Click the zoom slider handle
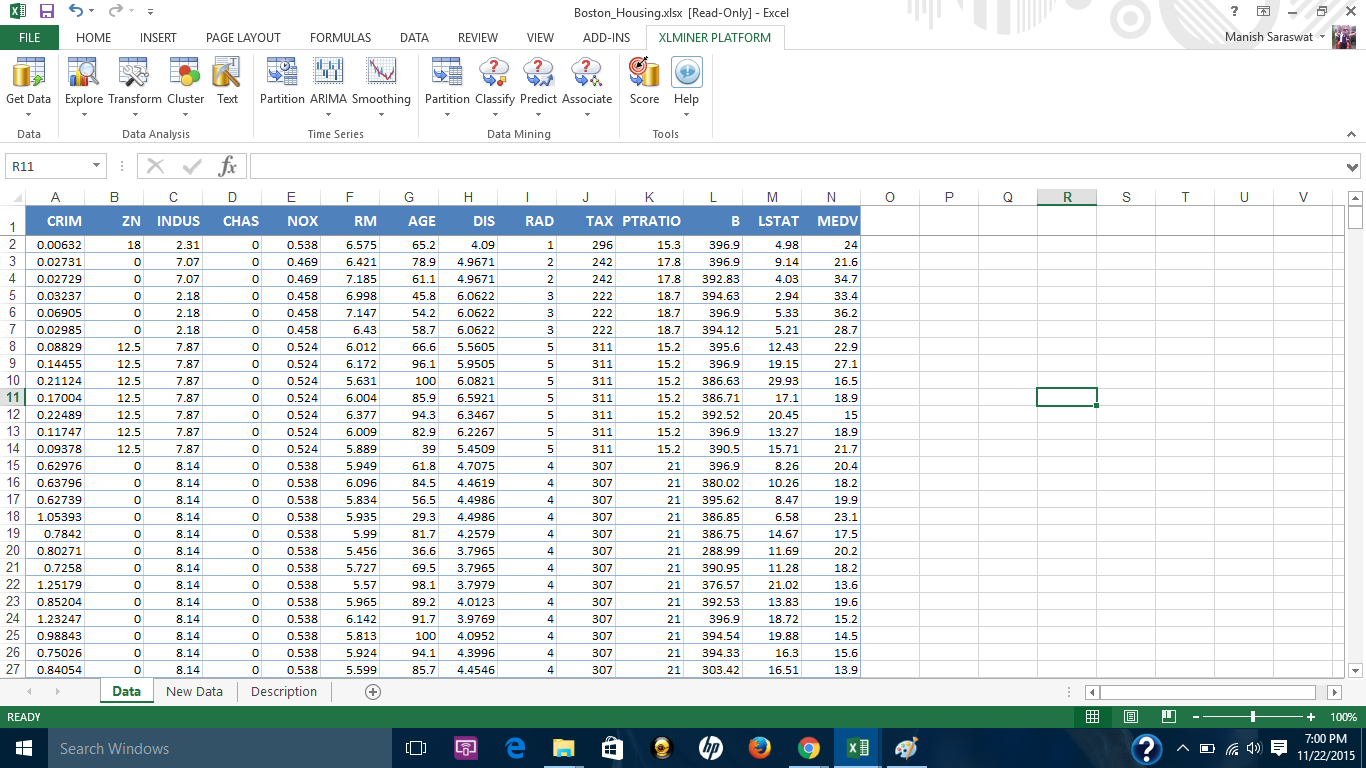This screenshot has width=1366, height=768. (1253, 717)
